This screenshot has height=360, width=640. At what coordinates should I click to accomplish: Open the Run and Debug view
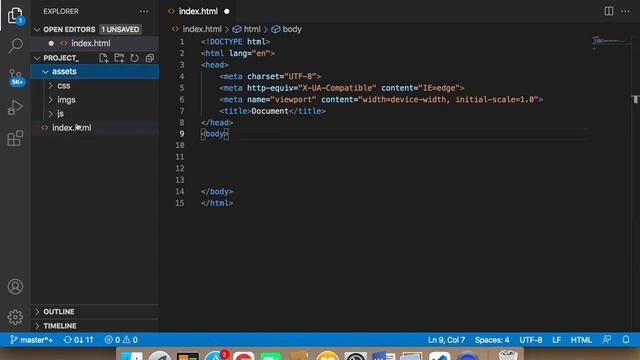(15, 107)
